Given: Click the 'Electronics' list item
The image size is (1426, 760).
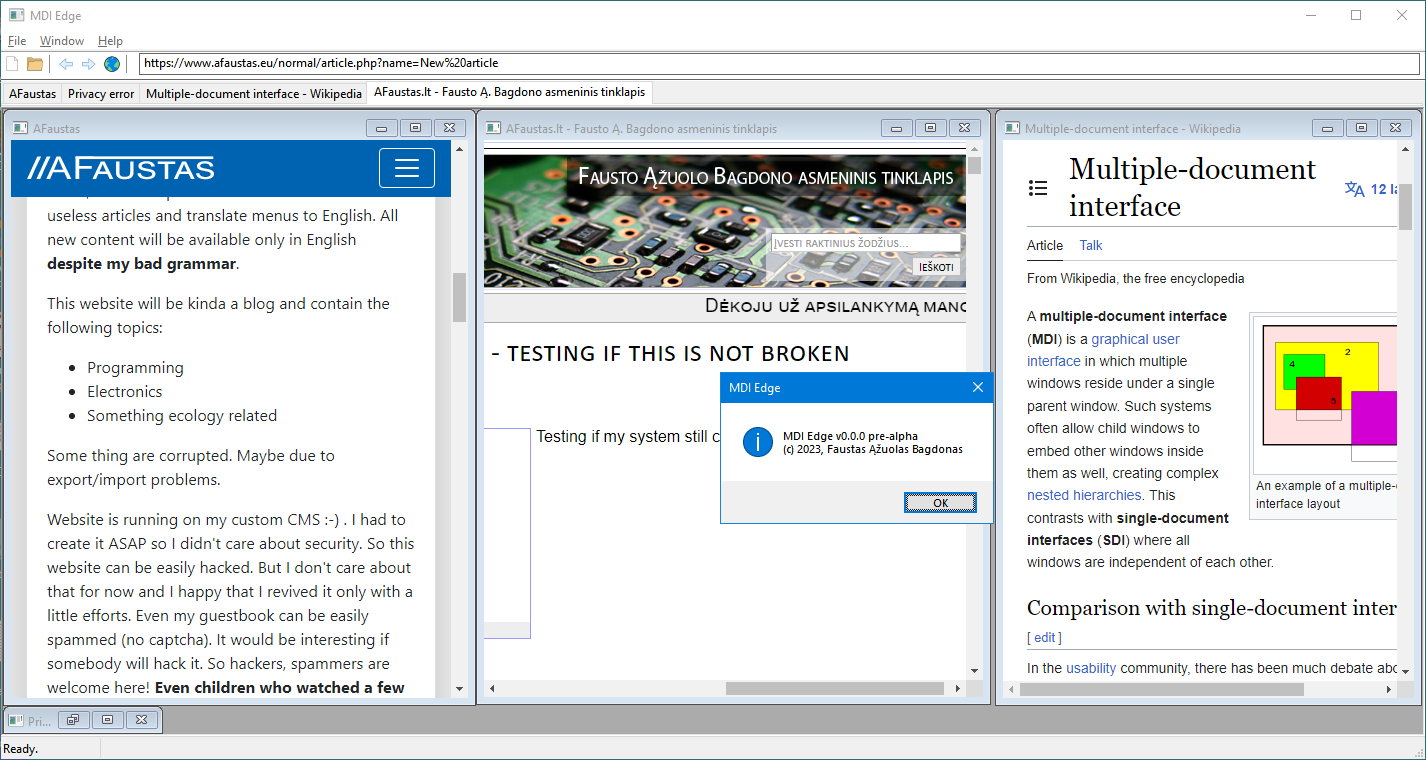Looking at the screenshot, I should pos(124,391).
